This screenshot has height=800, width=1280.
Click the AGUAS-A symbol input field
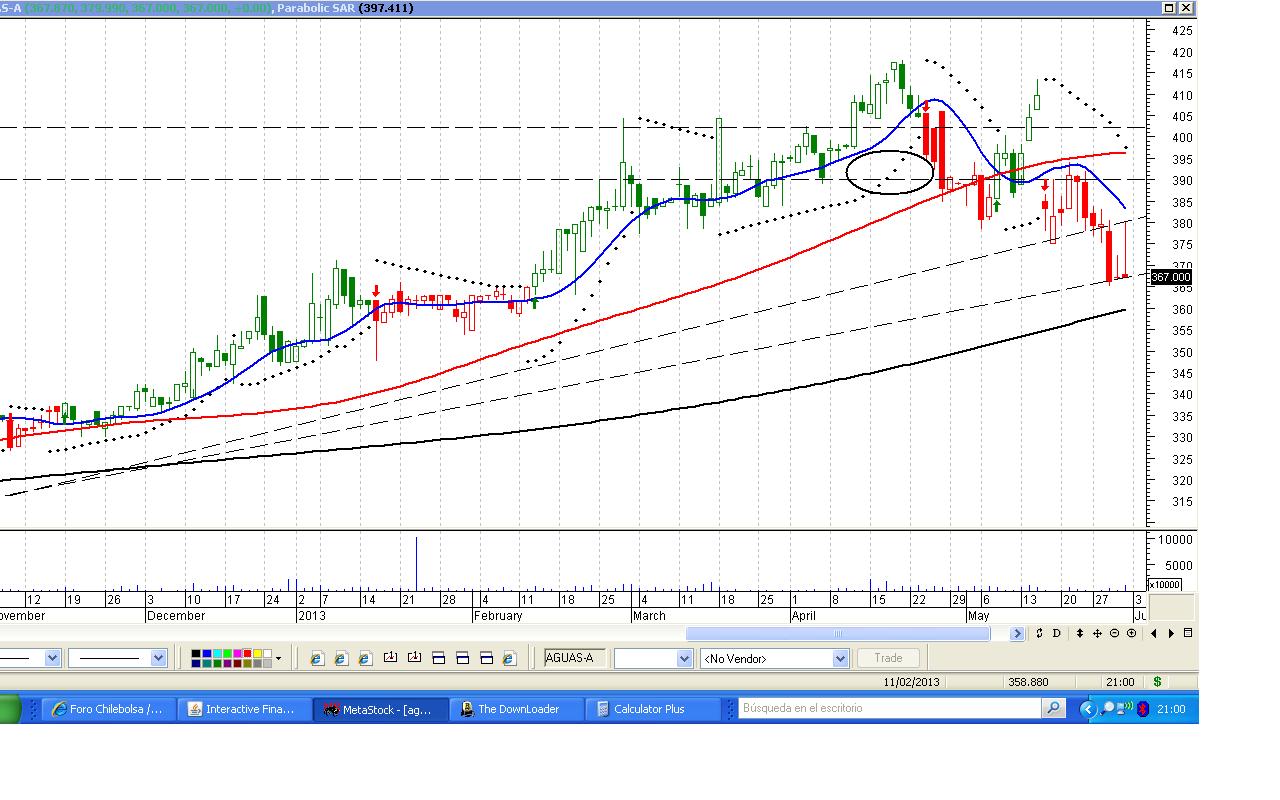(574, 658)
